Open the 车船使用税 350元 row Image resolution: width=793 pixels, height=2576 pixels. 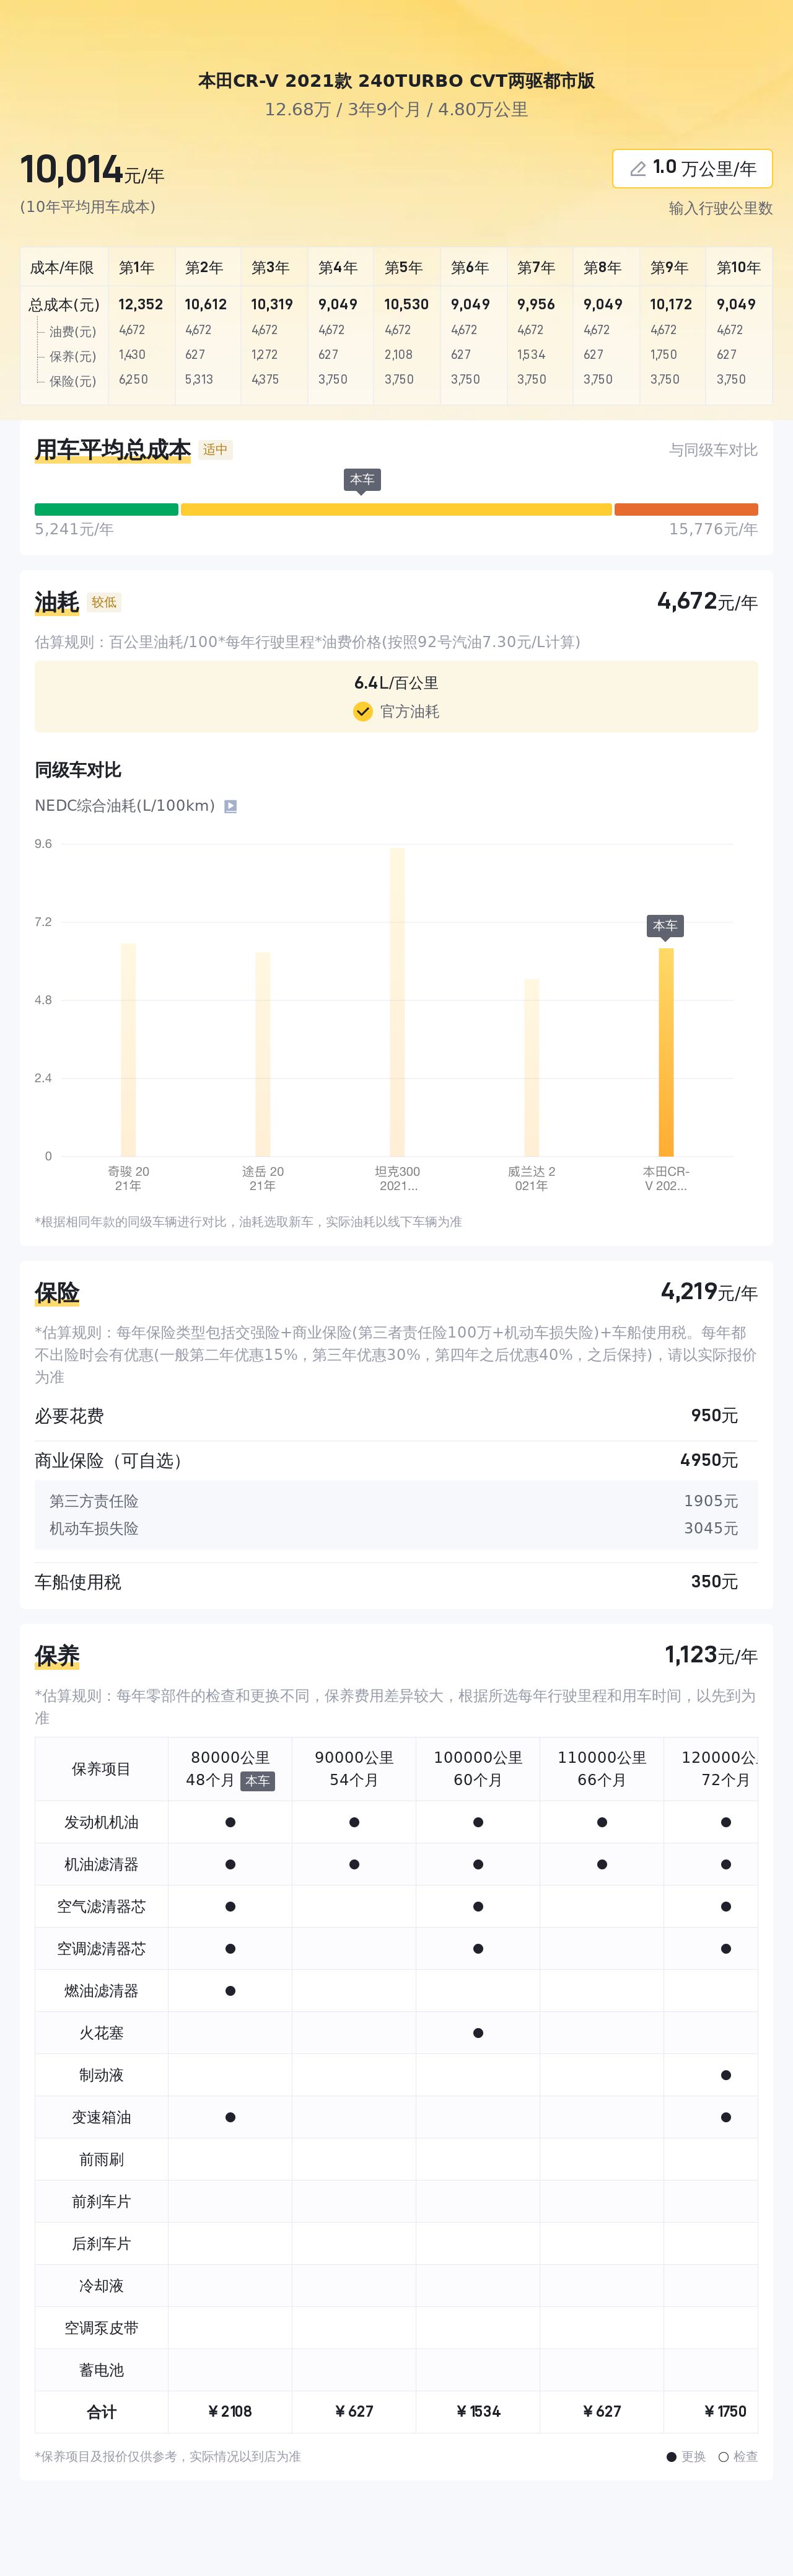tap(396, 1582)
